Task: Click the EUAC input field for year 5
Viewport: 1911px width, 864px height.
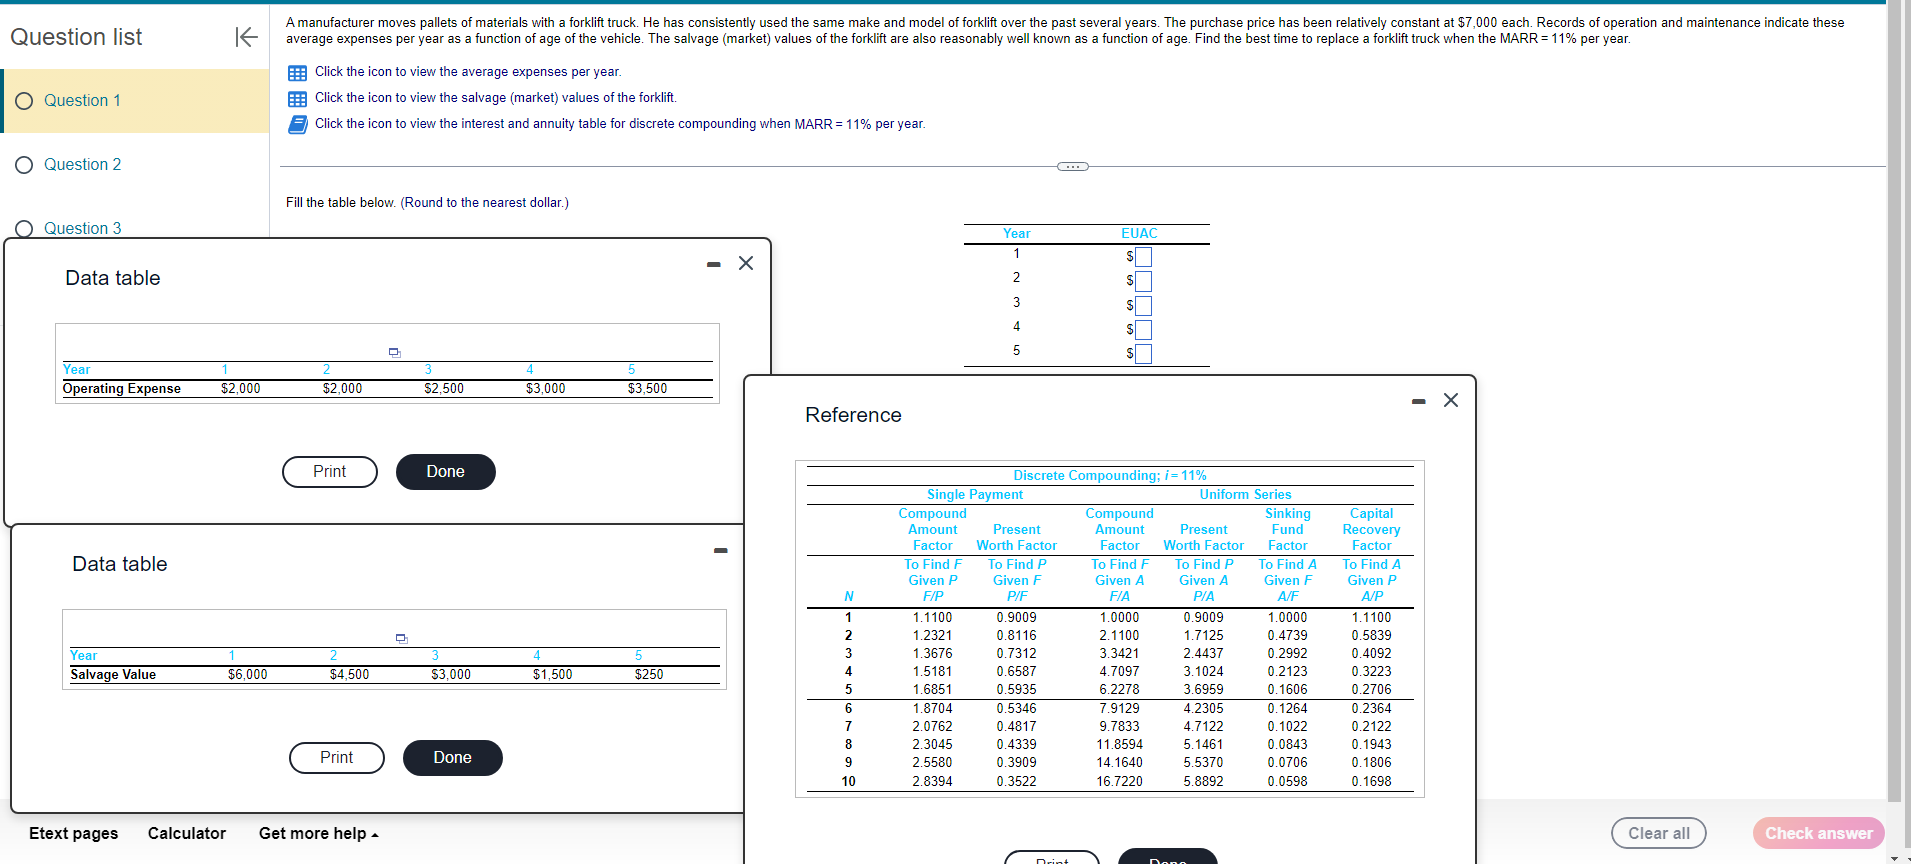Action: coord(1144,354)
